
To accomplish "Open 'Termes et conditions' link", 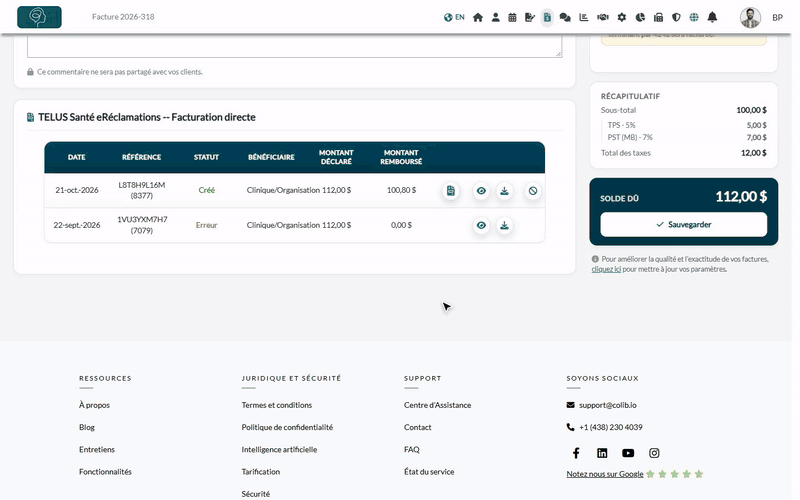I will (x=277, y=405).
